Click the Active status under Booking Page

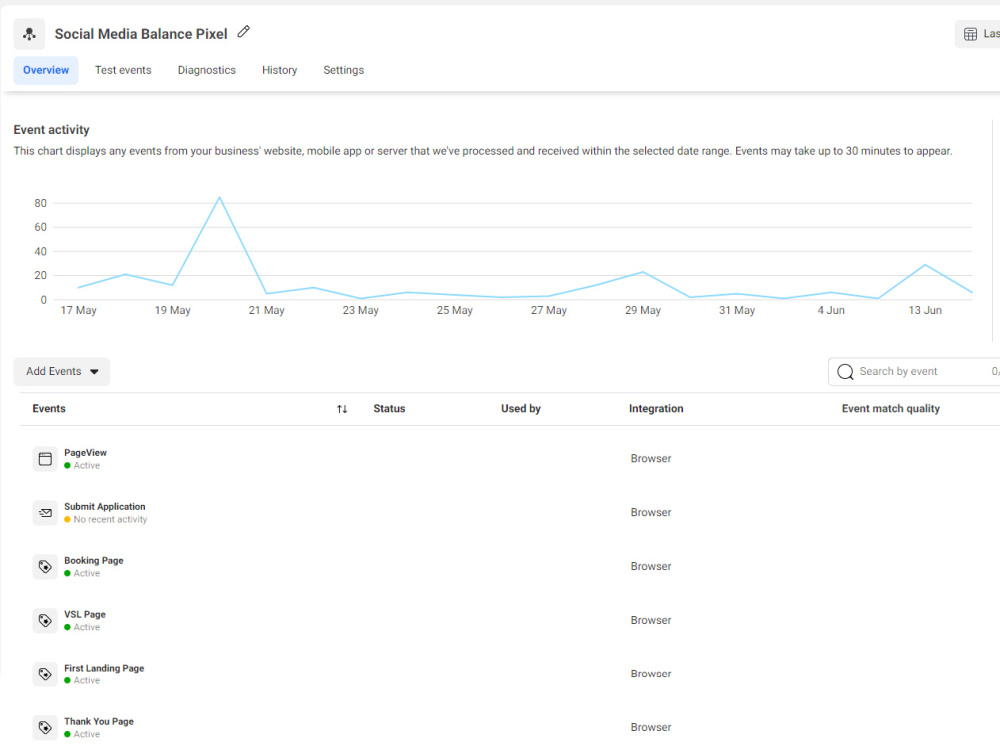86,573
